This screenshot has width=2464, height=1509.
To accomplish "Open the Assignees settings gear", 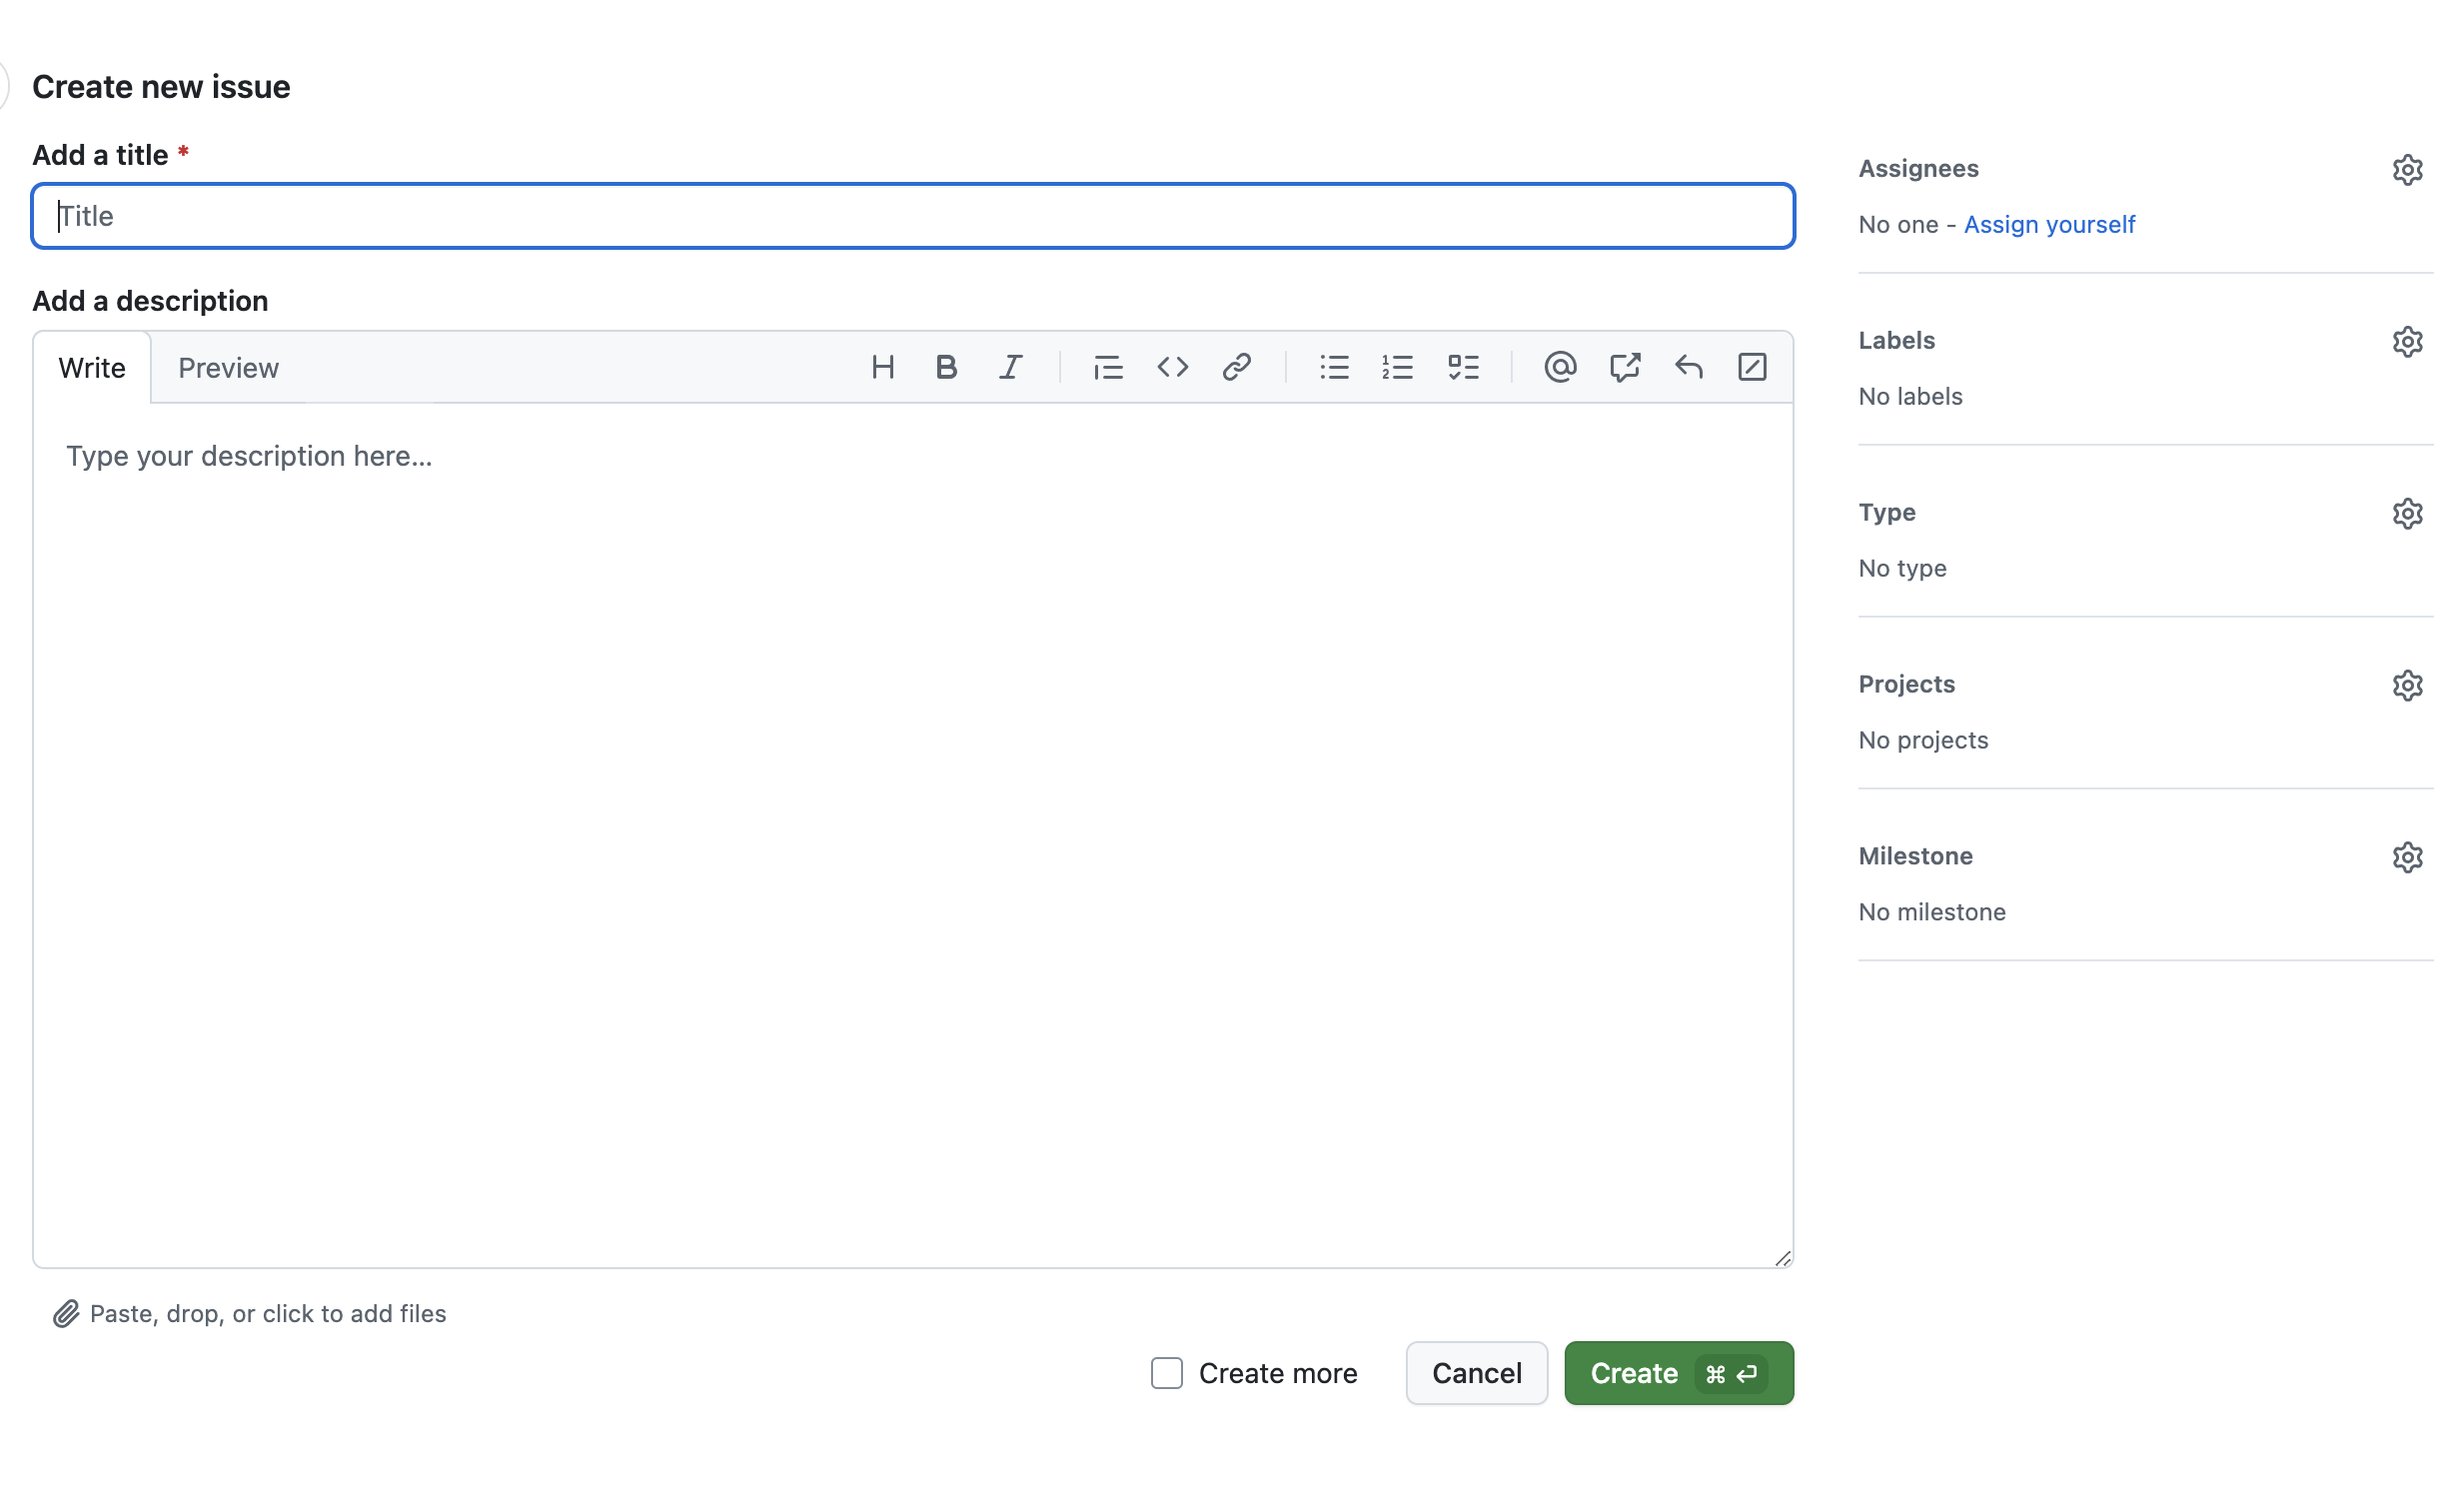I will pos(2408,169).
